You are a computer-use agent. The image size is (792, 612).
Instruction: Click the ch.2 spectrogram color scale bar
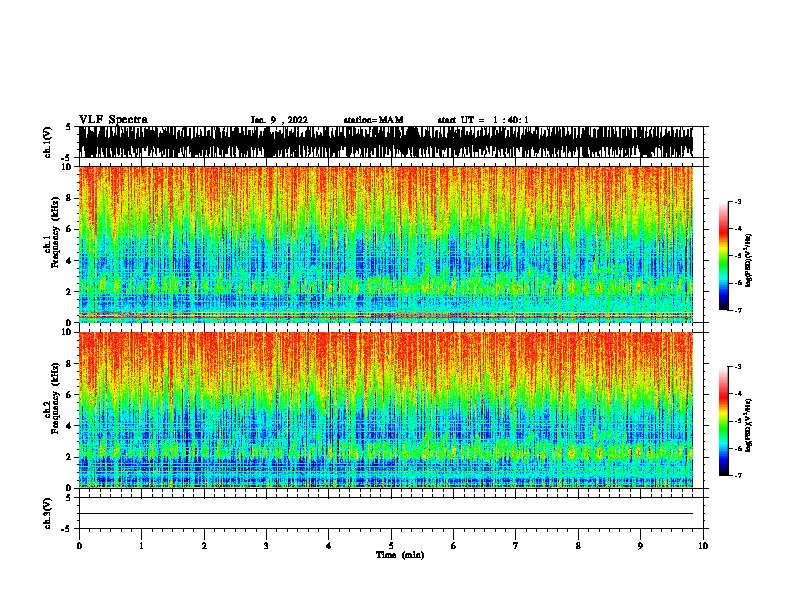[724, 421]
